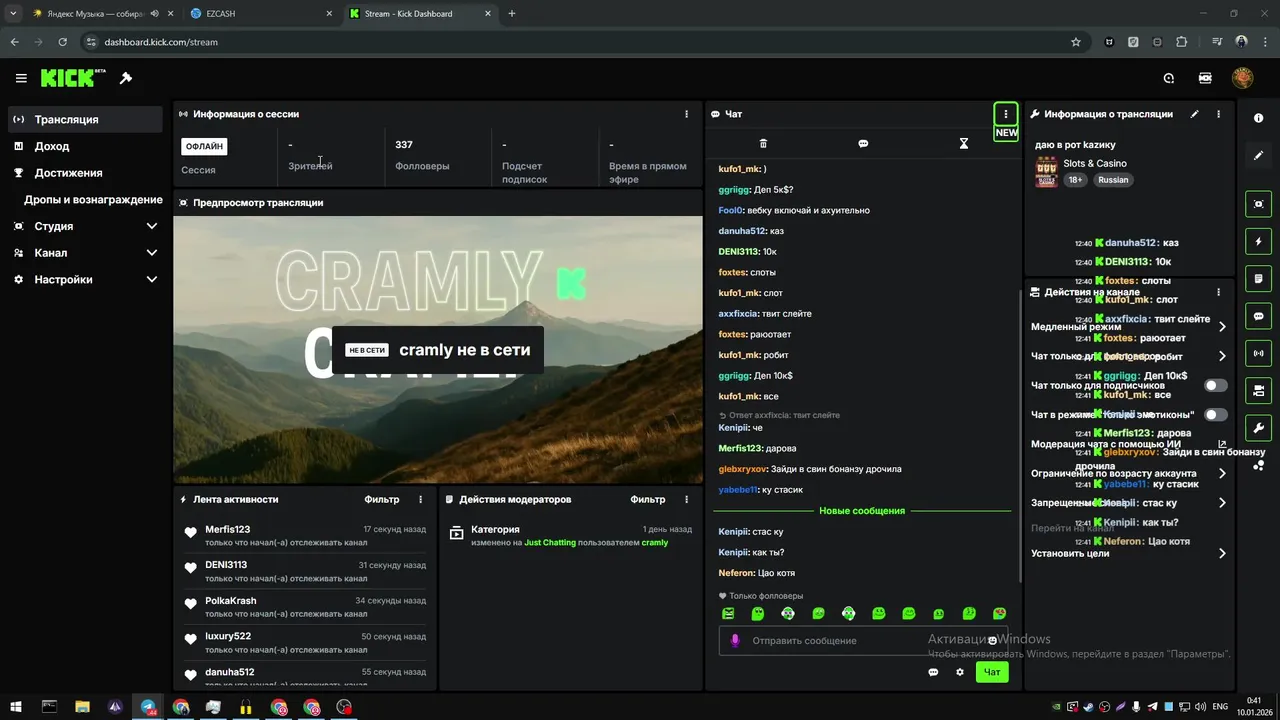
Task: Click the stream preview thumbnail
Action: coord(438,350)
